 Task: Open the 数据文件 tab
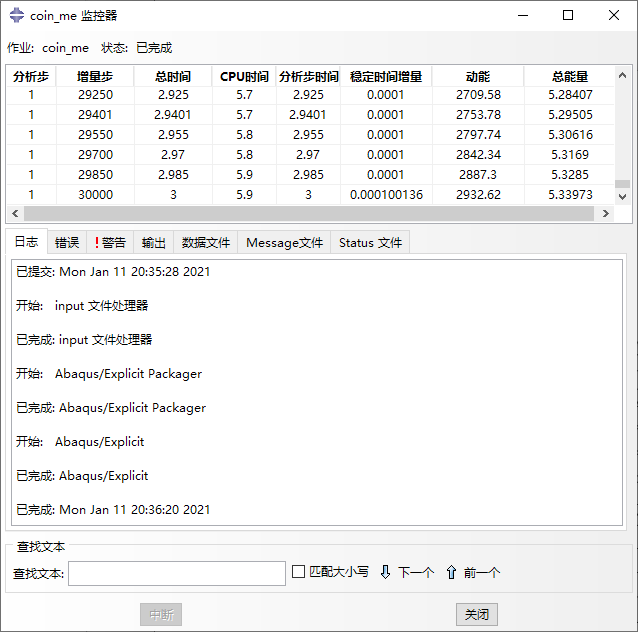[205, 243]
